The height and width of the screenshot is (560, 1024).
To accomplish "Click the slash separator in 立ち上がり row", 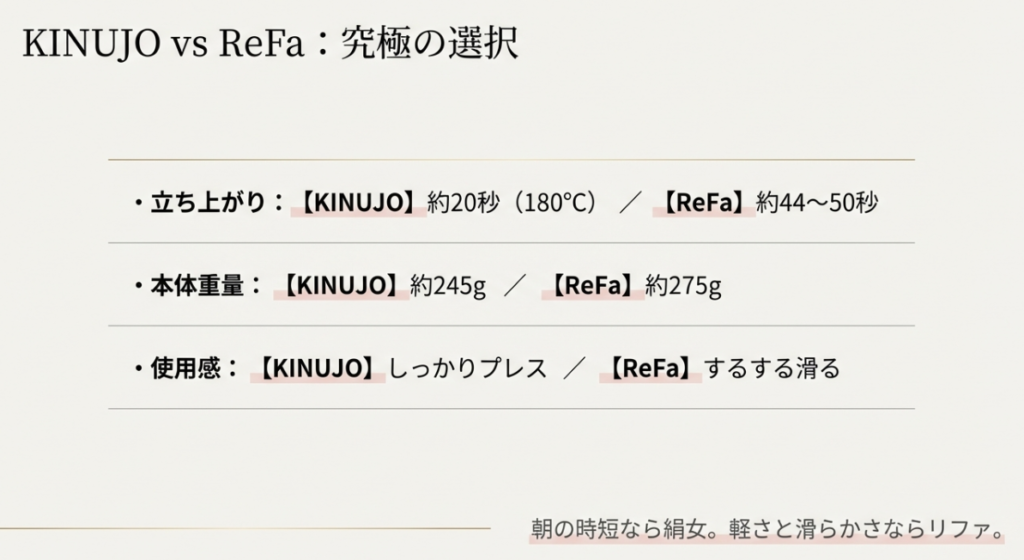I will tap(629, 203).
